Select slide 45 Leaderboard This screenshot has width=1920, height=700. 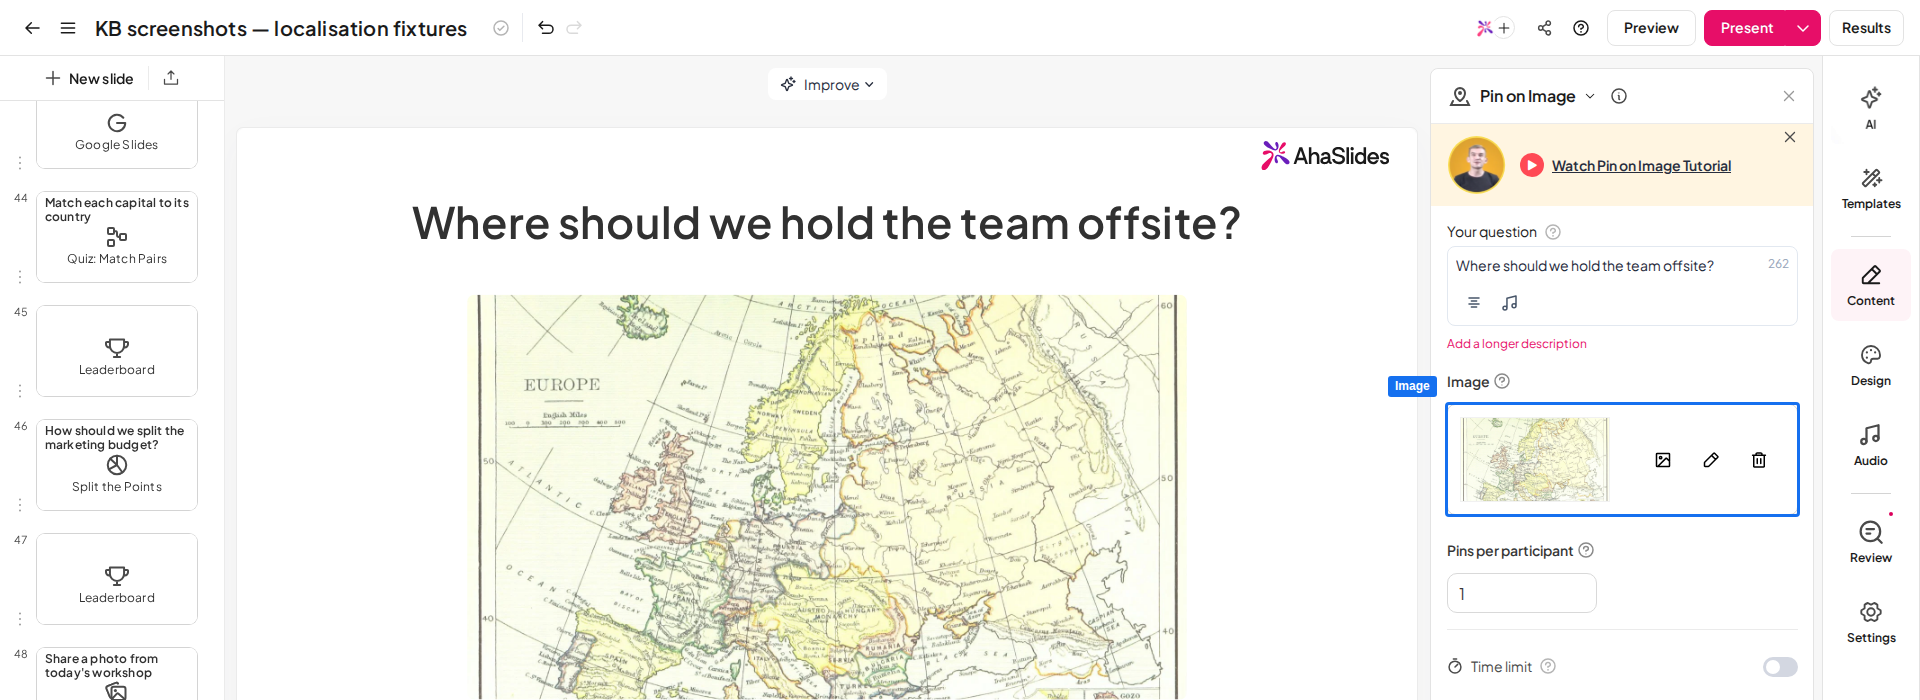[117, 351]
